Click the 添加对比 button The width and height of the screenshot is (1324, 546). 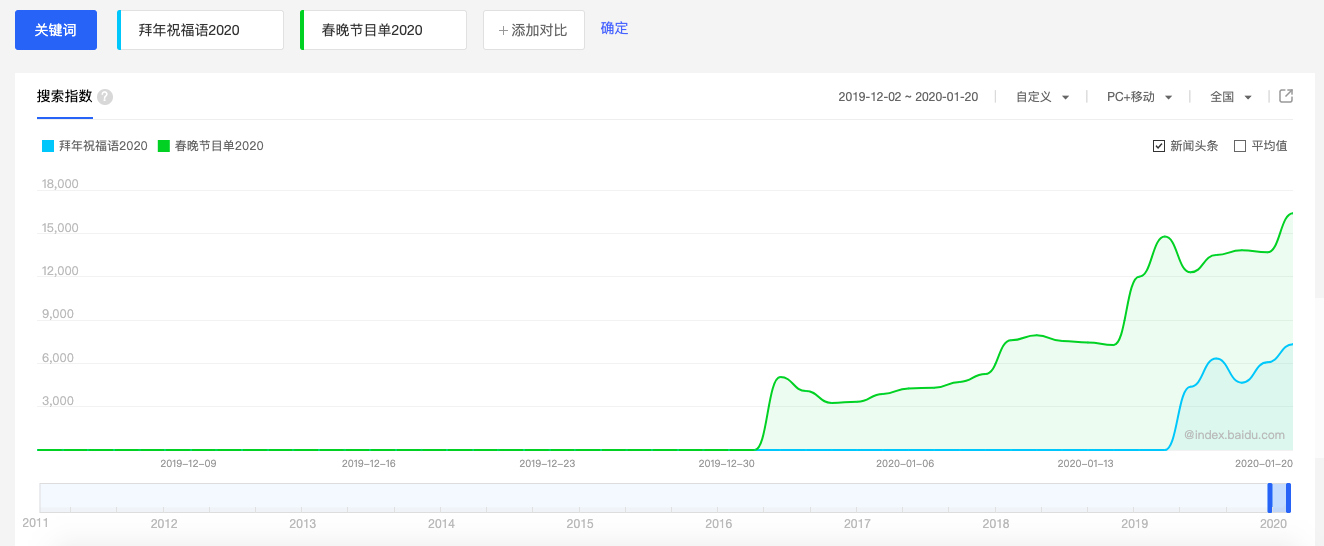[x=533, y=30]
